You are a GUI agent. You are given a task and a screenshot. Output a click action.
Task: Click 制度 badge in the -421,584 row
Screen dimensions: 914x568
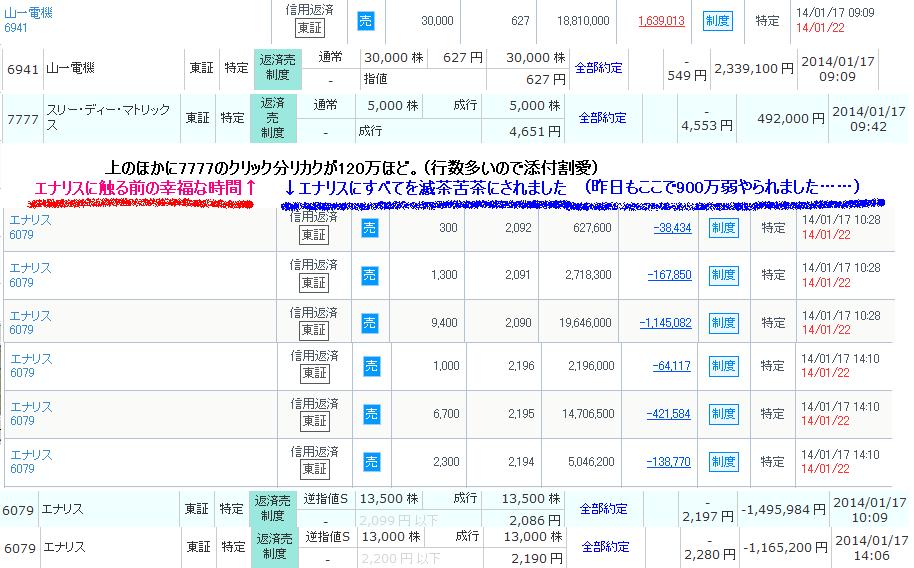[723, 414]
